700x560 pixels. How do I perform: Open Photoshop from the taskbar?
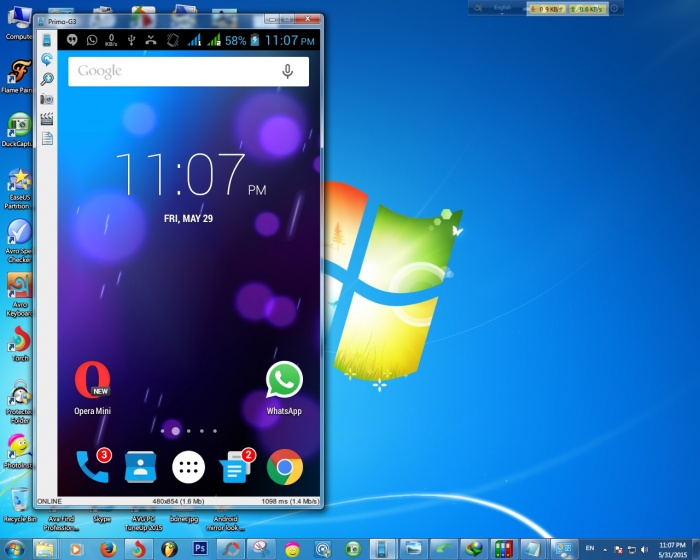click(x=200, y=549)
